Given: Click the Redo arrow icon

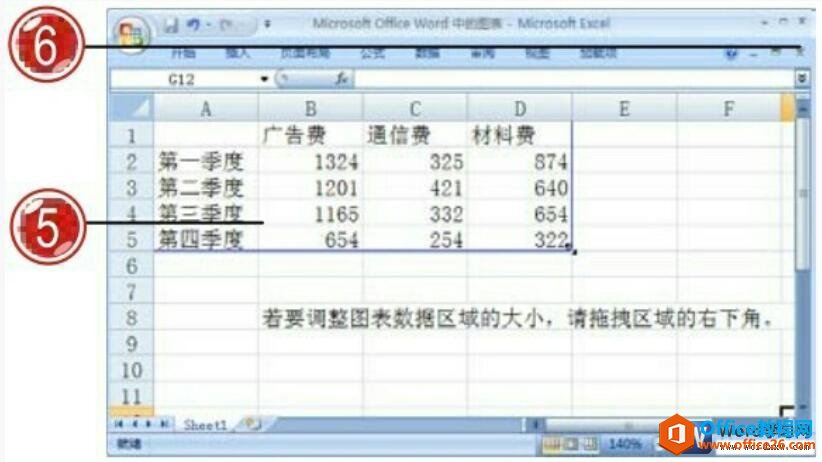Looking at the screenshot, I should click(x=225, y=25).
